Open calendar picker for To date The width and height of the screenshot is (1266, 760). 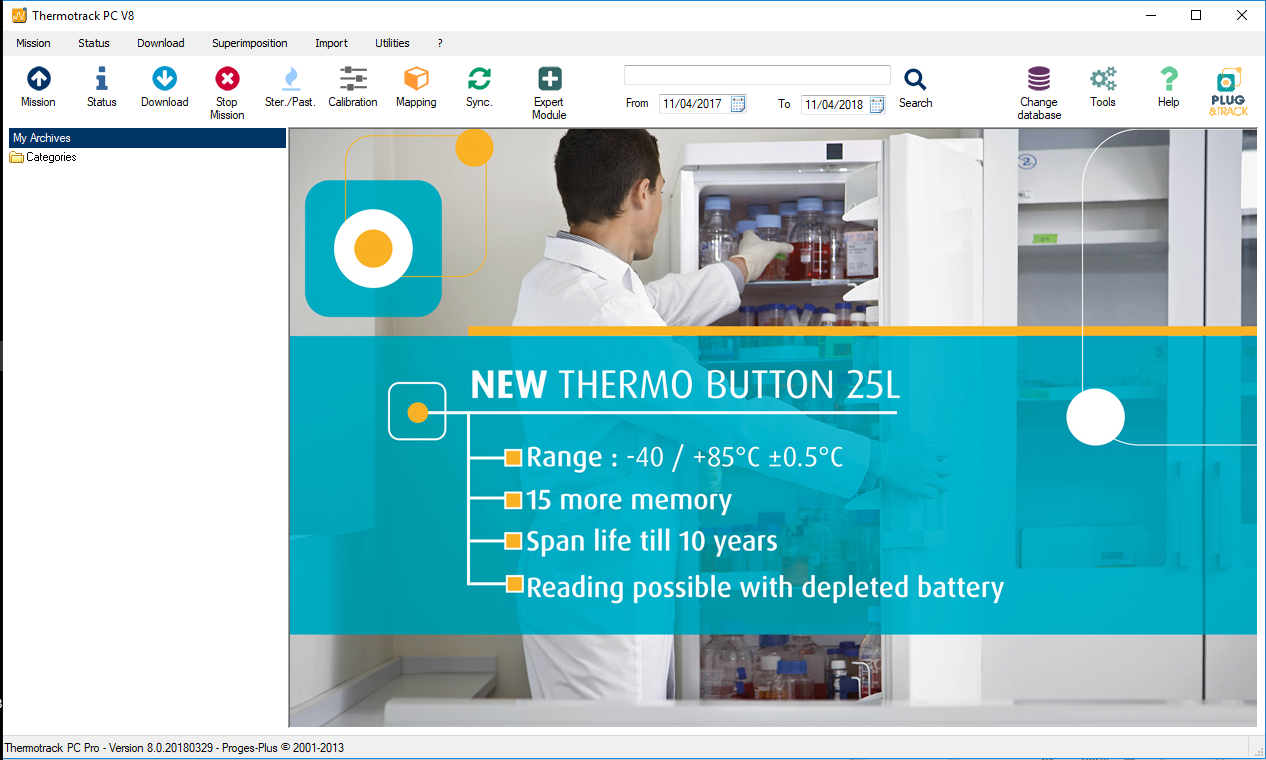(x=877, y=104)
